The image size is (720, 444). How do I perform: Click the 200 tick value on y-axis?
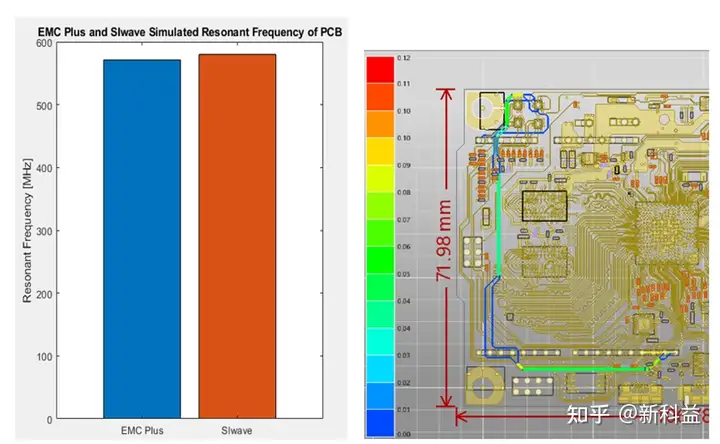[44, 294]
